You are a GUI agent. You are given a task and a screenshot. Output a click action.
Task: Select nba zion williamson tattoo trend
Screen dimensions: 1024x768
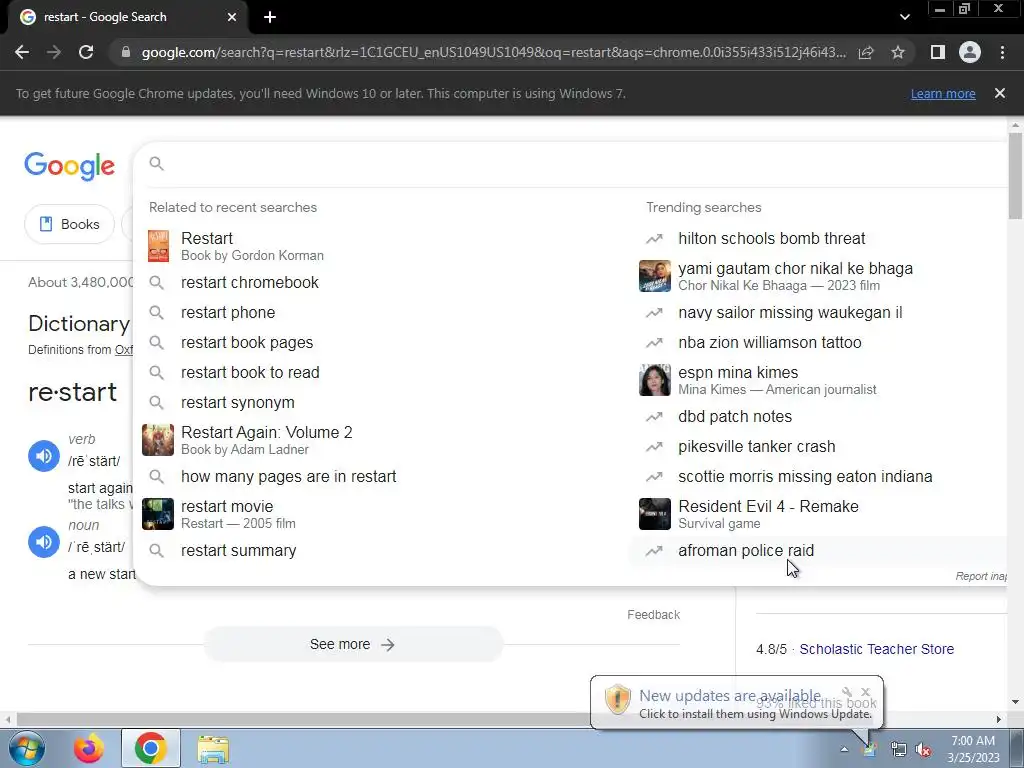click(x=820, y=342)
